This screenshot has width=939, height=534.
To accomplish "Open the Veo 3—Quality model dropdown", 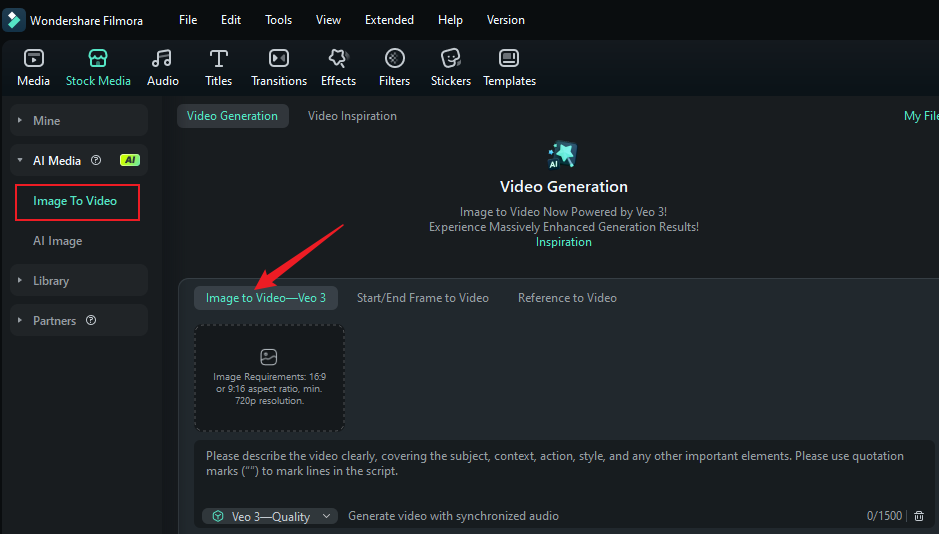I will tap(270, 516).
